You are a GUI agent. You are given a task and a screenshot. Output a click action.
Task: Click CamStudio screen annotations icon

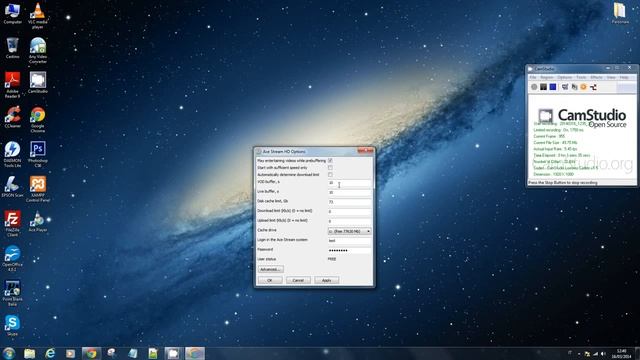click(x=574, y=87)
